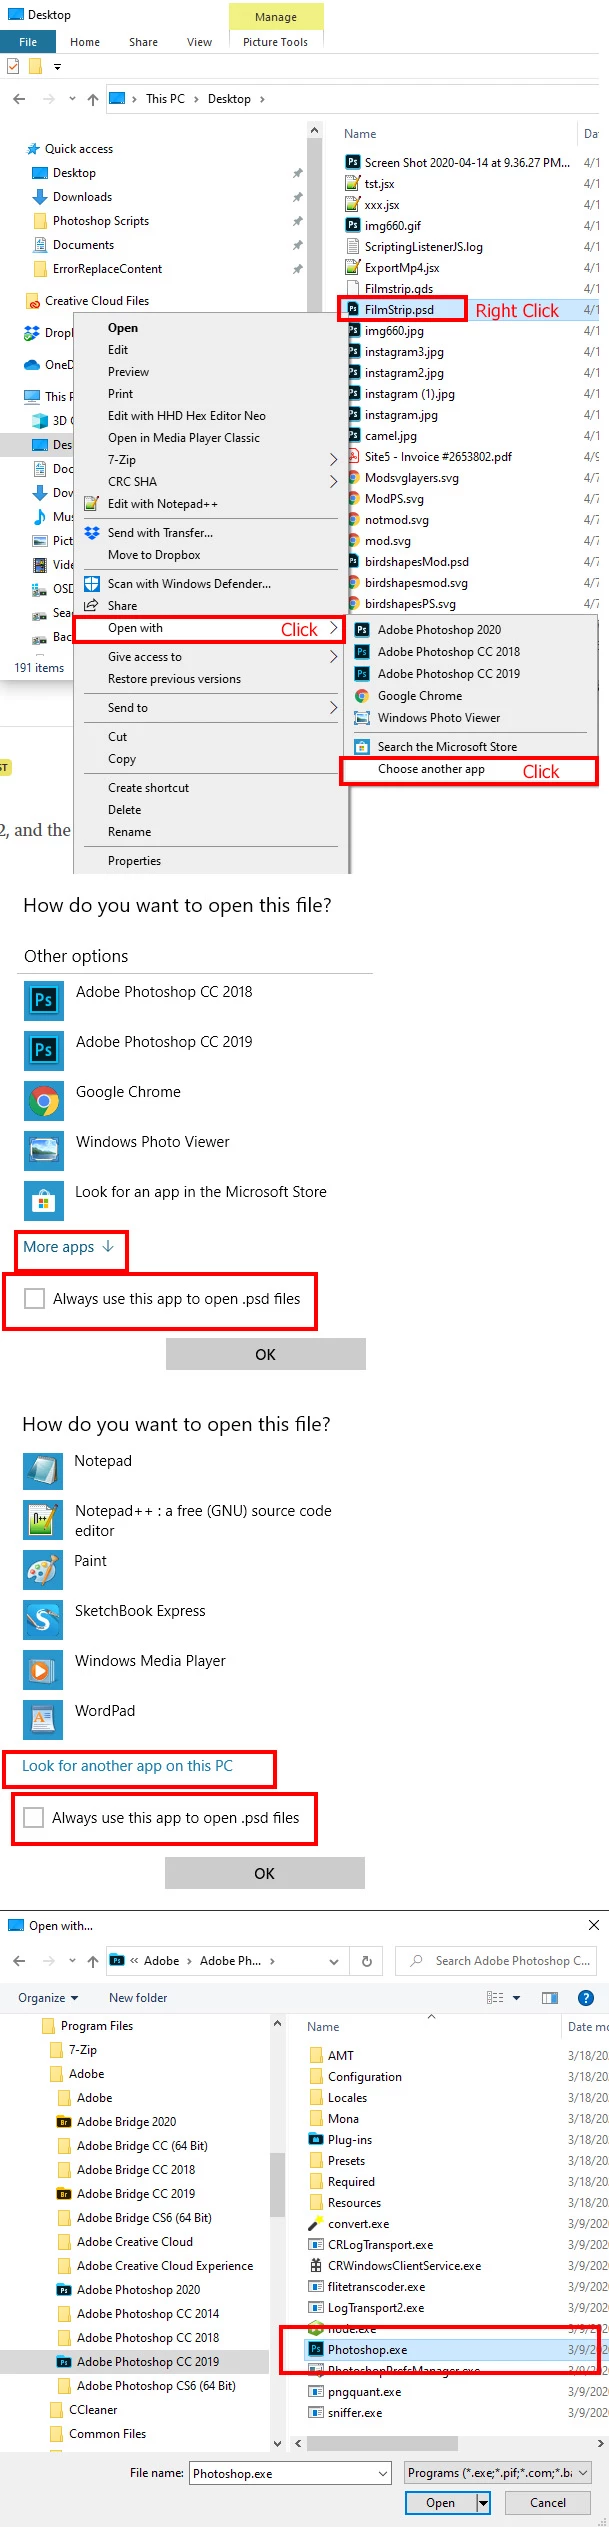Select Adobe Photoshop CC 2018 app icon
609x2527 pixels.
[44, 1000]
